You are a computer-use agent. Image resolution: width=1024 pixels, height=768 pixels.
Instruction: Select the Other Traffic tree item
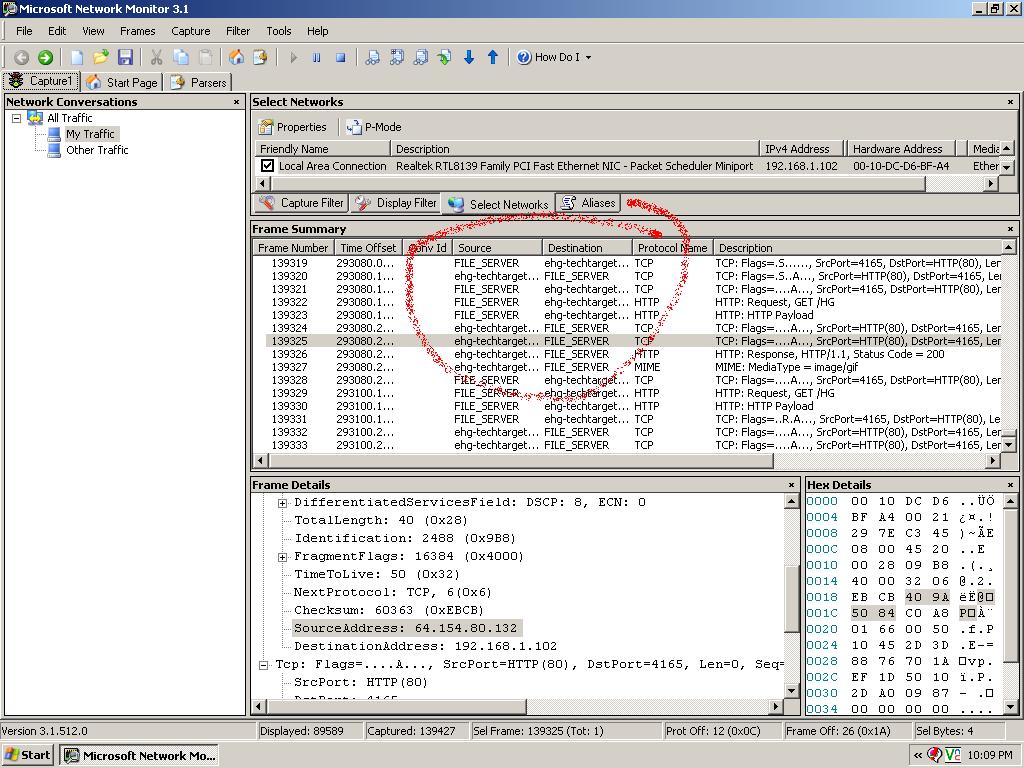click(x=97, y=150)
